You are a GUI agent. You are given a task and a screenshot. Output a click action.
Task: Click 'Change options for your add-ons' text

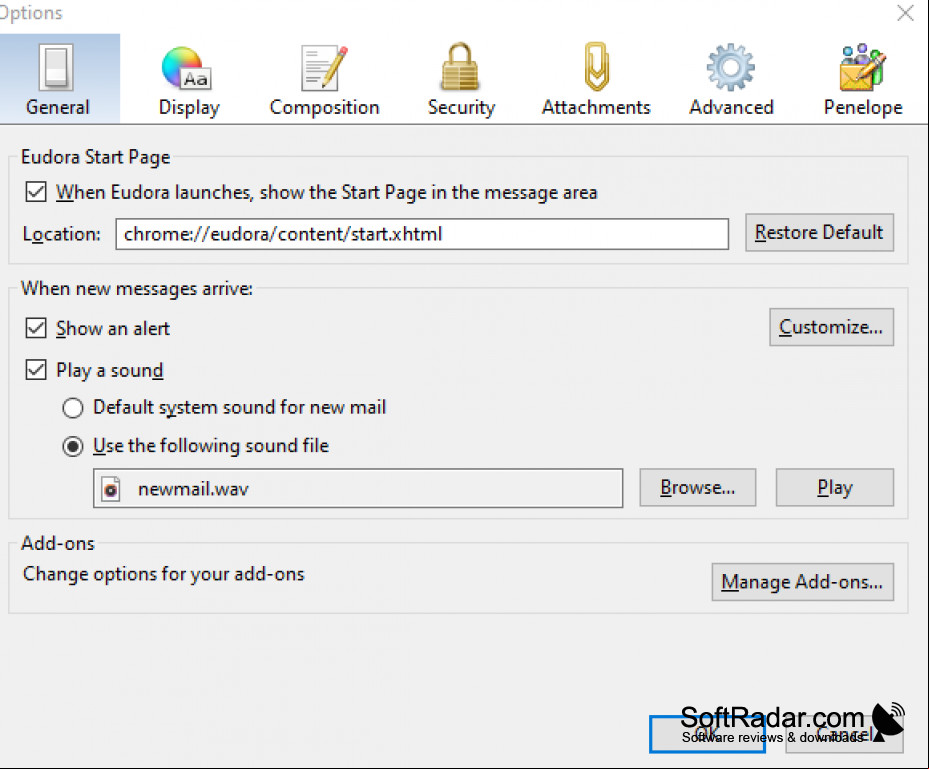click(x=164, y=574)
